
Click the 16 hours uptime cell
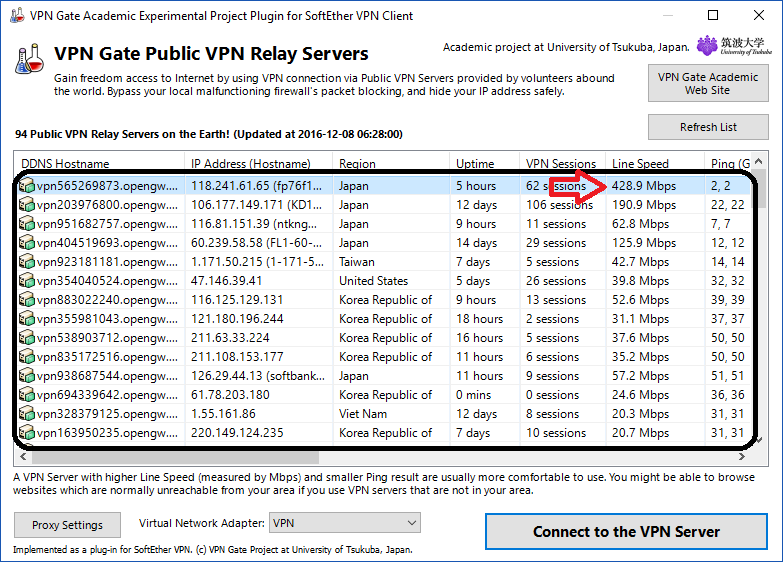[x=479, y=338]
